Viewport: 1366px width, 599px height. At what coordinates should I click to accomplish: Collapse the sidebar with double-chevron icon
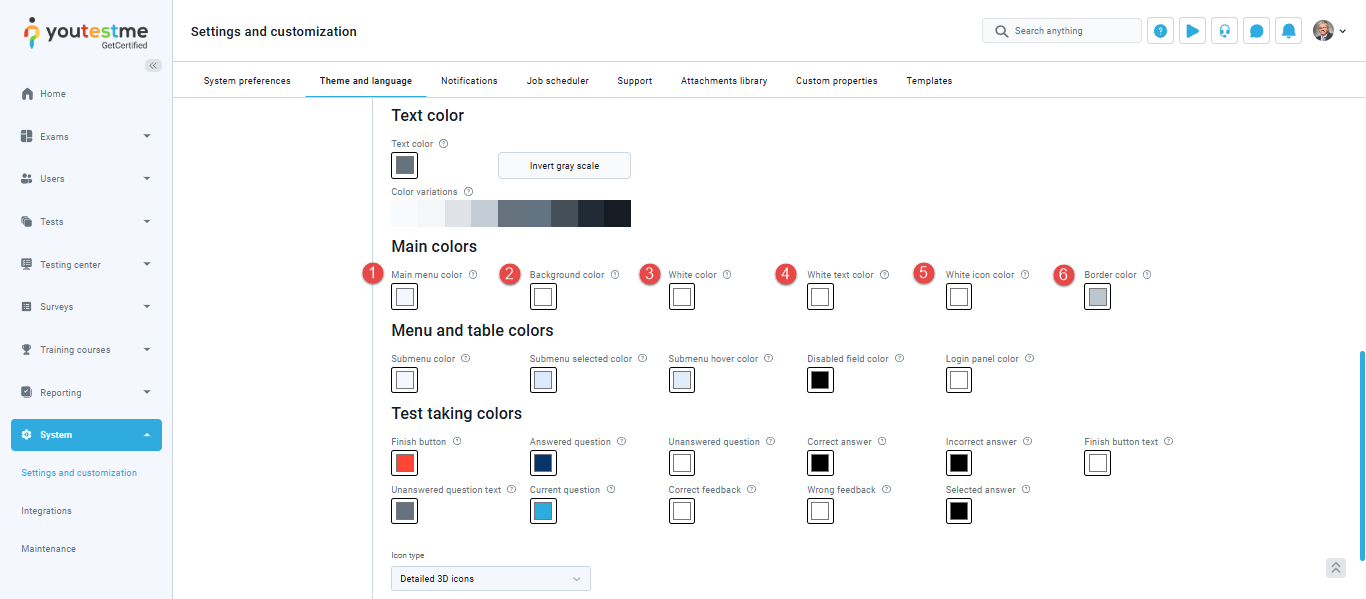pos(153,65)
